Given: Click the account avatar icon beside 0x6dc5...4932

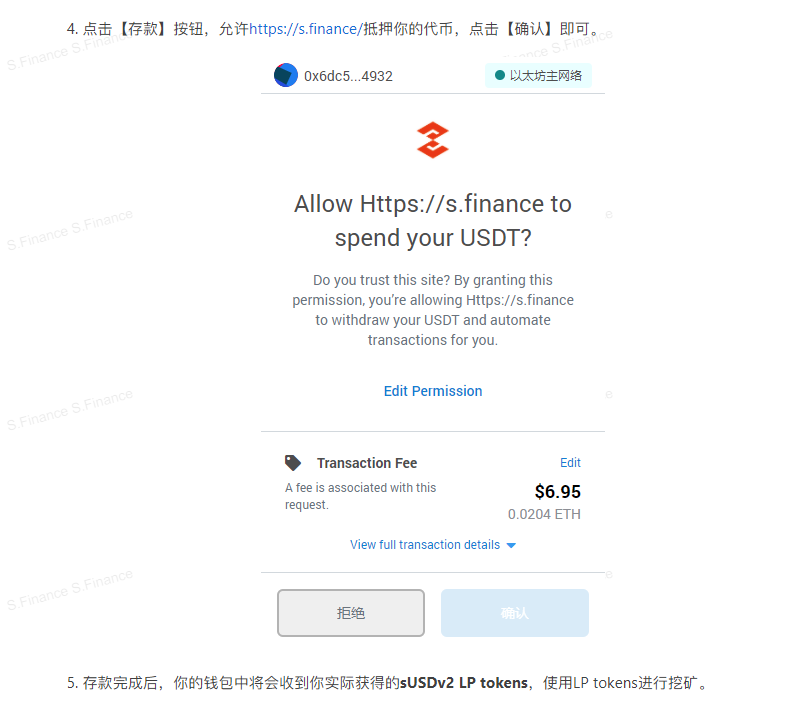Looking at the screenshot, I should tap(285, 75).
